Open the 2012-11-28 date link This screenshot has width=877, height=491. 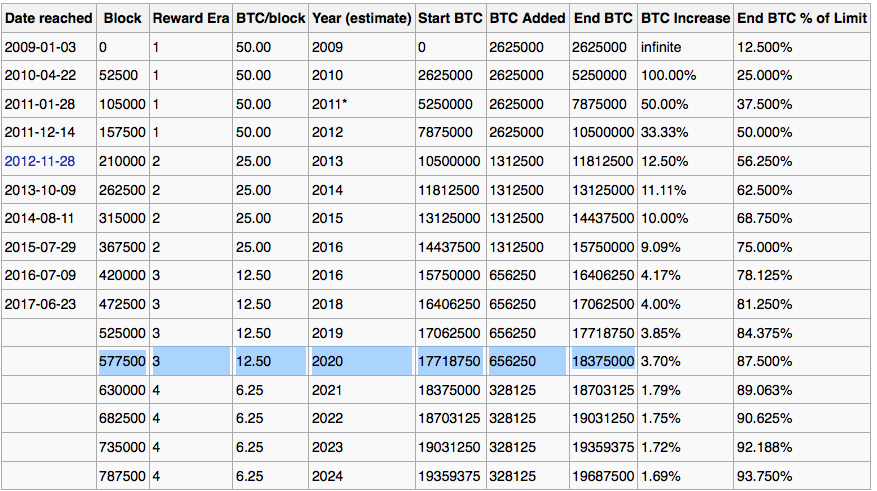click(39, 161)
